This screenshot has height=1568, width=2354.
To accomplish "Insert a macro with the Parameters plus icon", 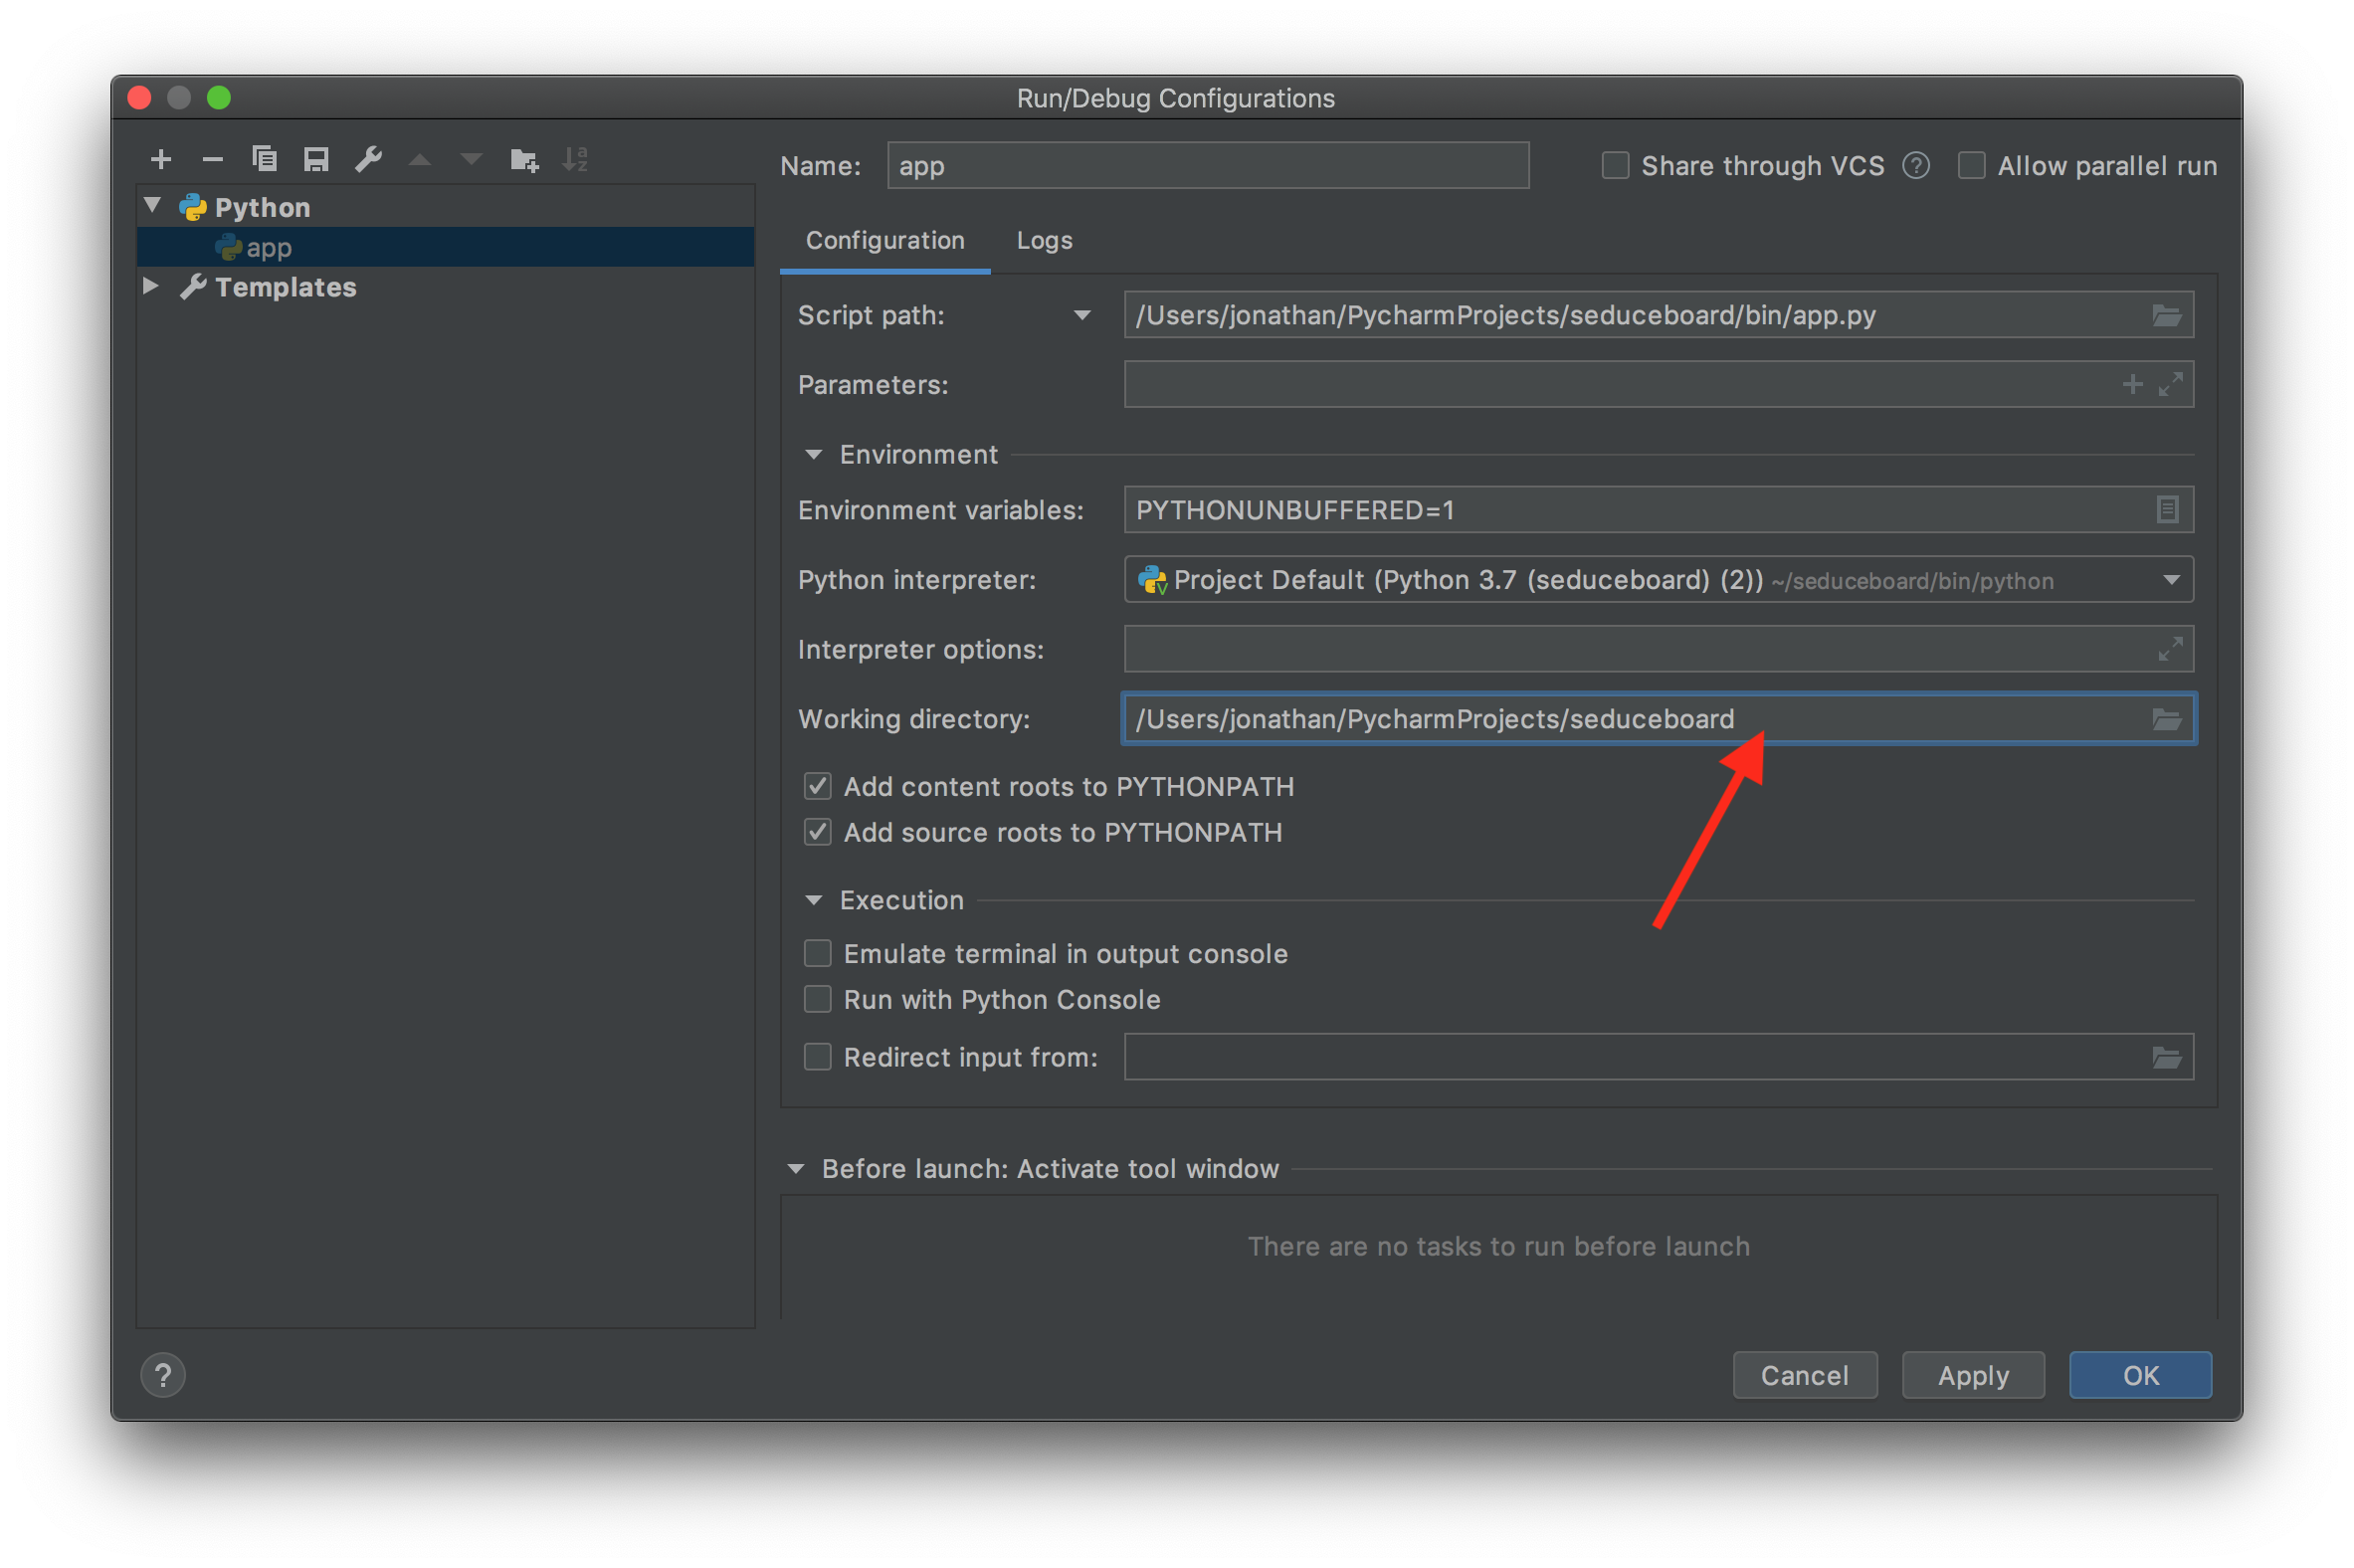I will tap(2132, 384).
